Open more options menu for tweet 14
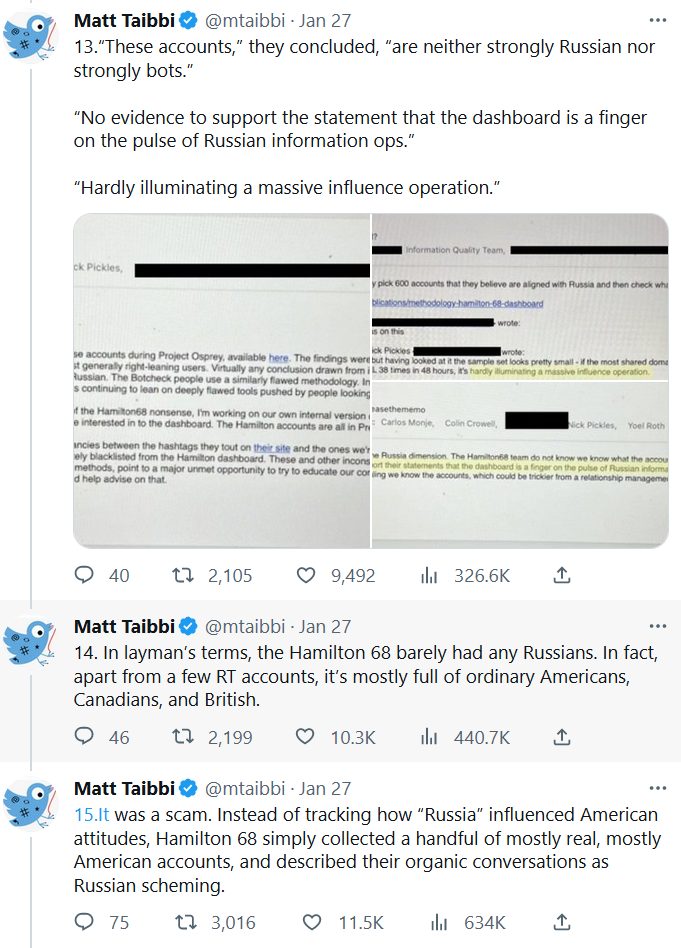The image size is (681, 948). [x=657, y=626]
